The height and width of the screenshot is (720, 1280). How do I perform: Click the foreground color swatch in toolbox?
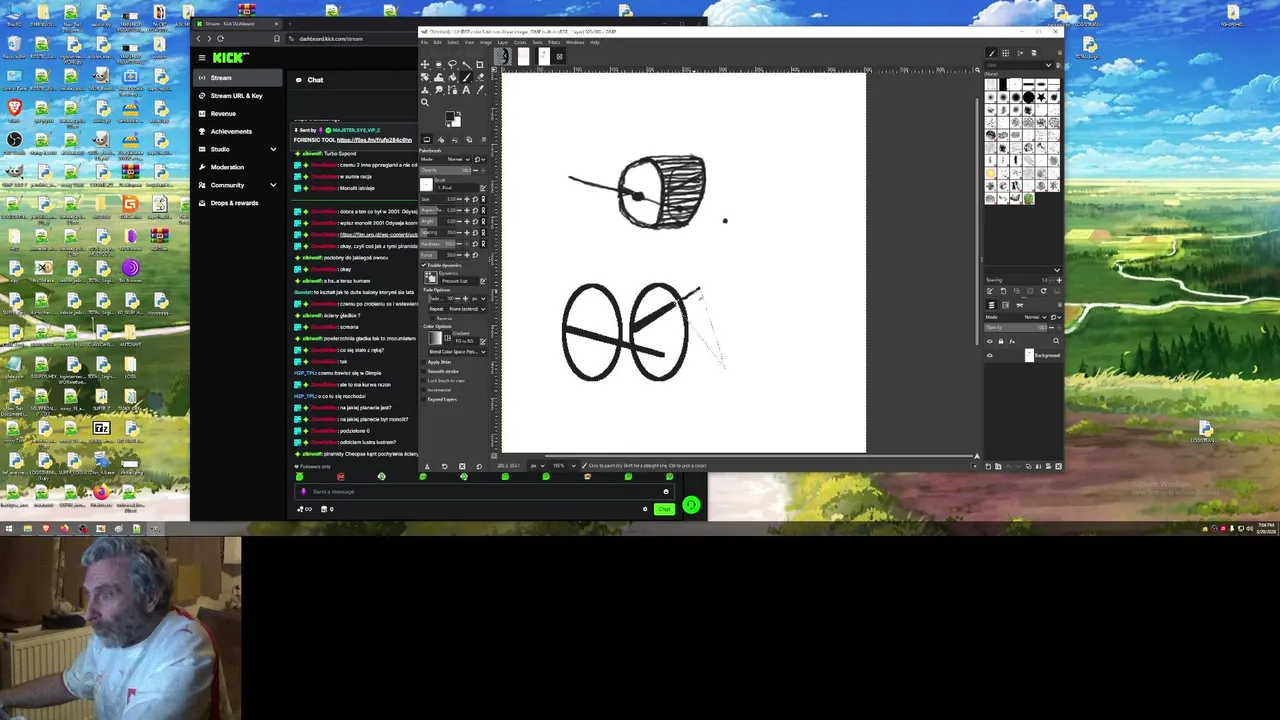(450, 116)
